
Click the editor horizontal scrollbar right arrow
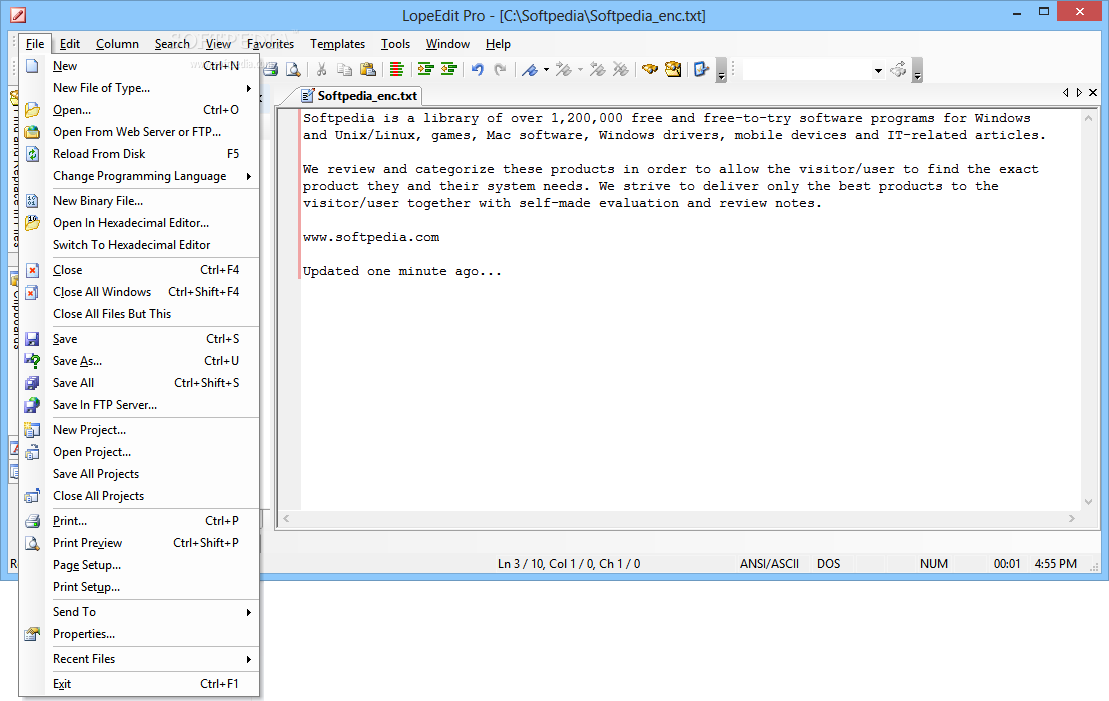1072,518
